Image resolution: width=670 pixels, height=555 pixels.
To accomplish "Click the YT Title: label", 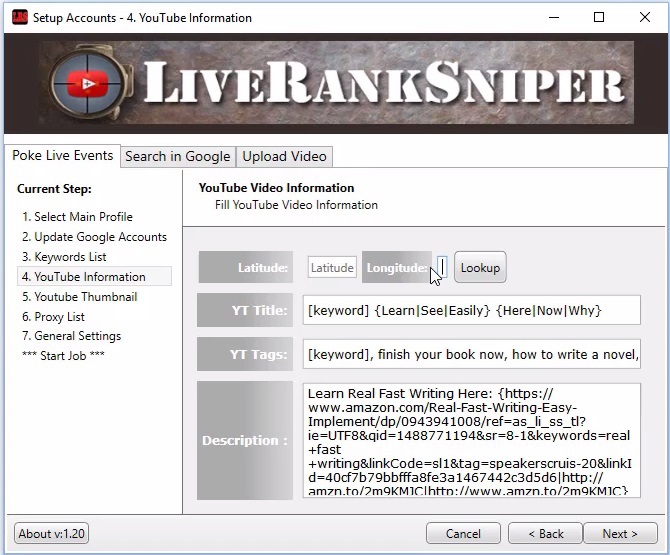I will 245,310.
